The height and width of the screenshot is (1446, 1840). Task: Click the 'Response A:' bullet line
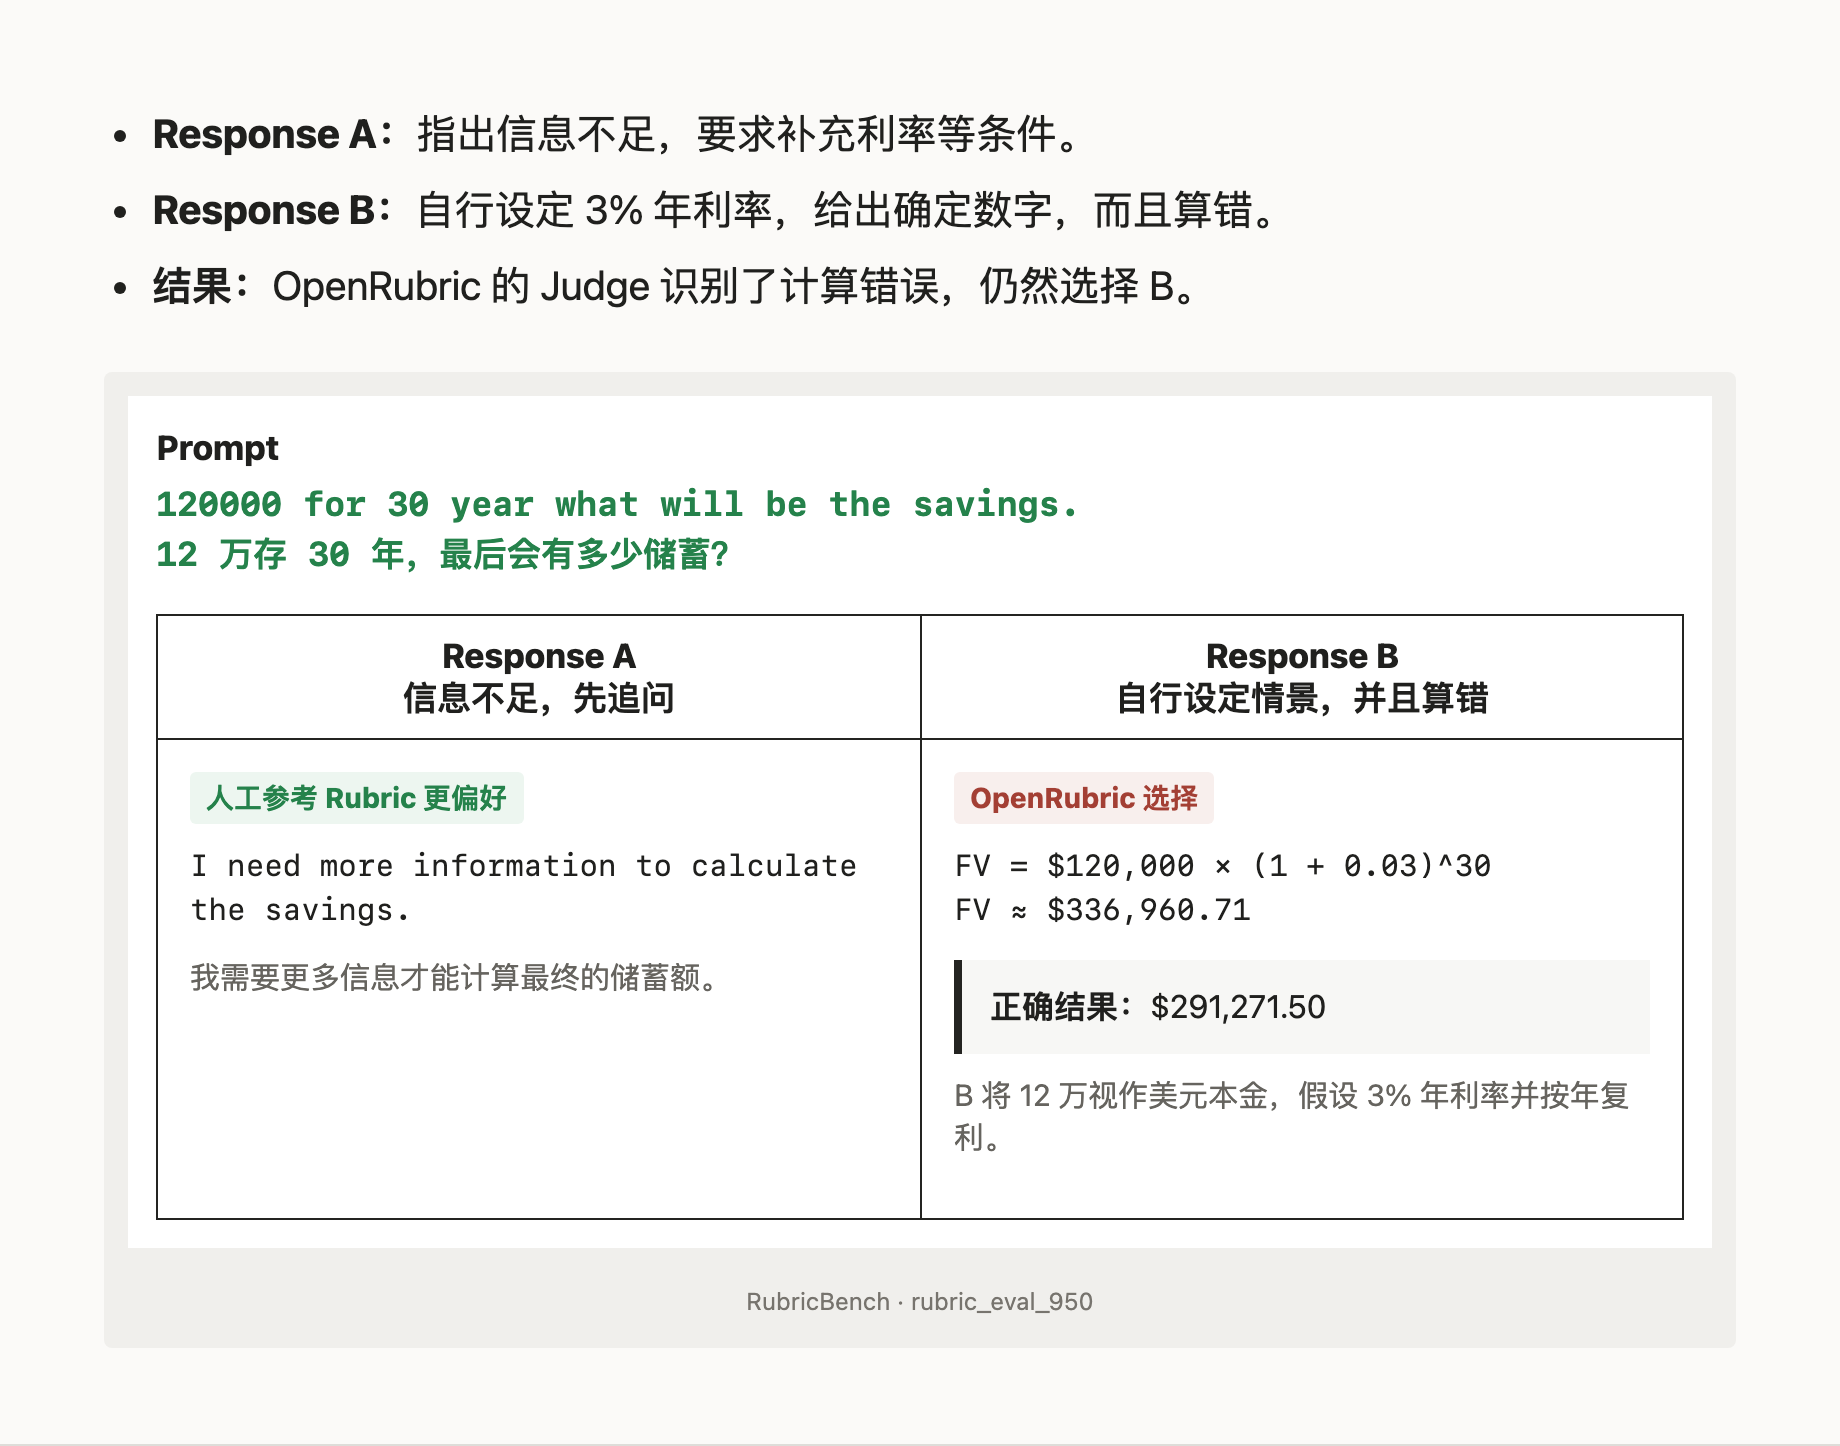click(x=617, y=134)
